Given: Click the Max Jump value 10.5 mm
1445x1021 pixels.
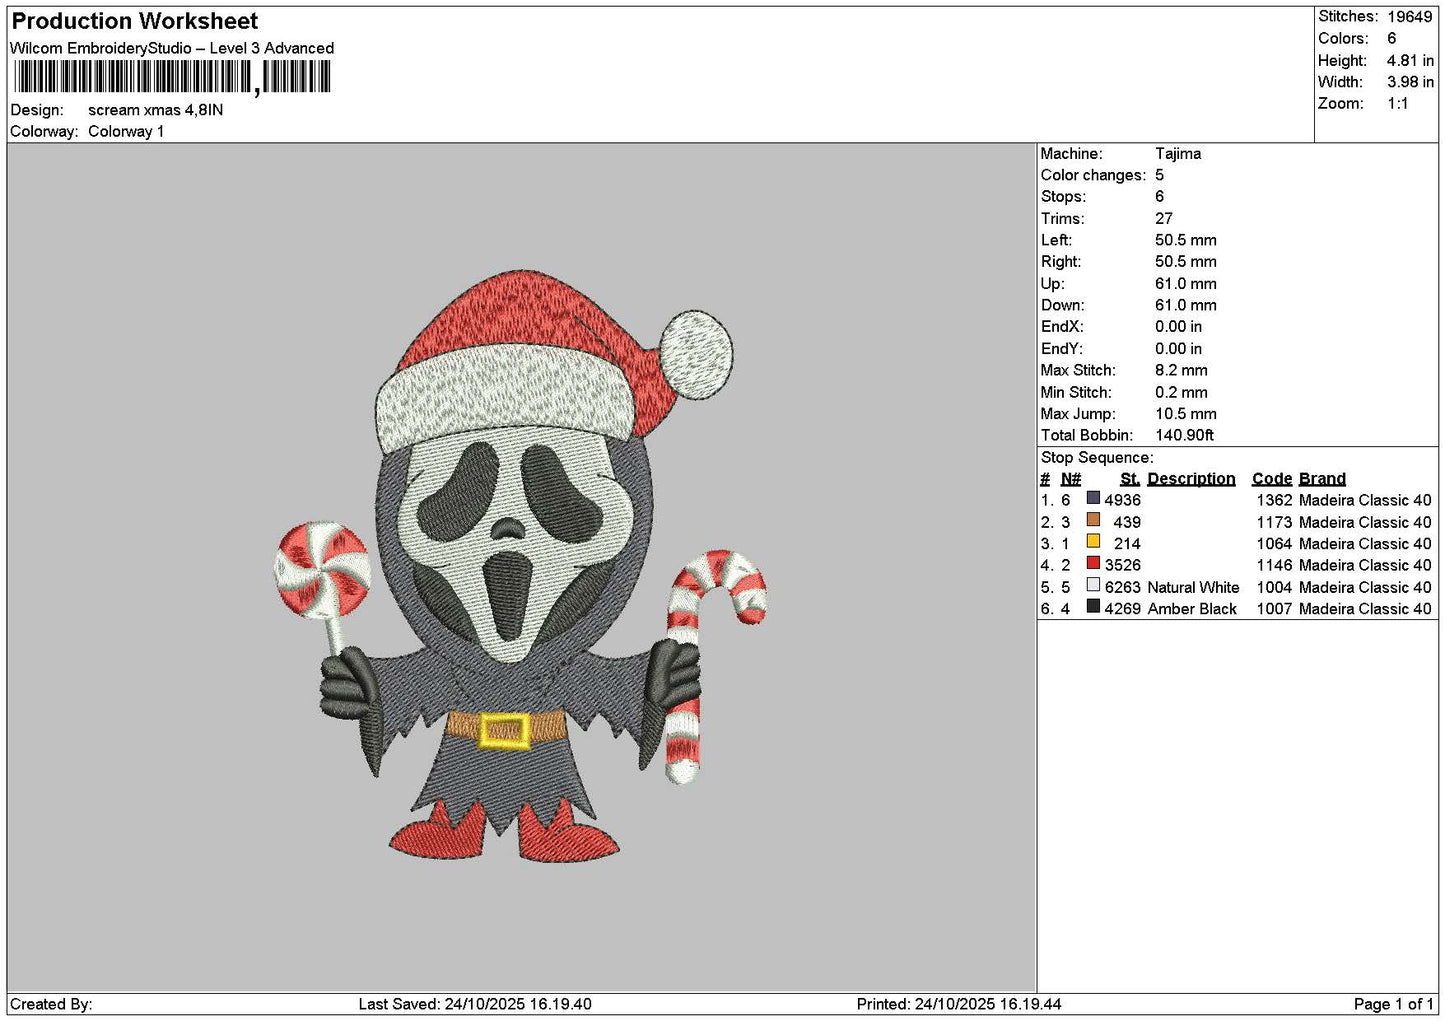Looking at the screenshot, I should tap(1186, 414).
